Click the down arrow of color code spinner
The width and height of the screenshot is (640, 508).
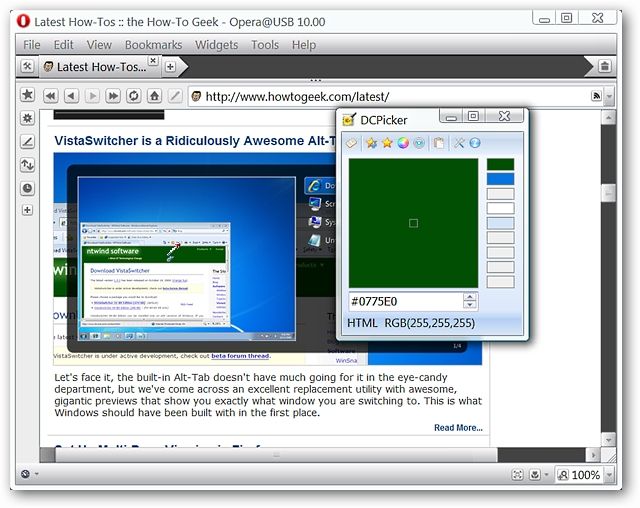point(470,305)
